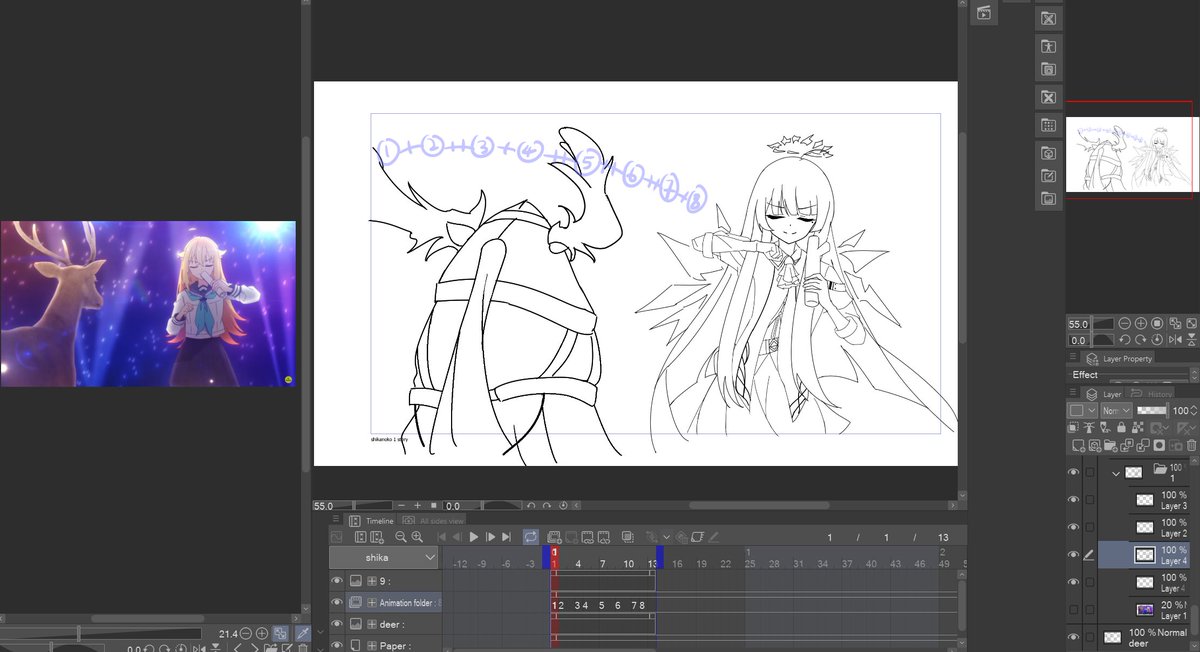Show hidden Layer 1 reference image
Viewport: 1200px width, 652px height.
point(1073,609)
